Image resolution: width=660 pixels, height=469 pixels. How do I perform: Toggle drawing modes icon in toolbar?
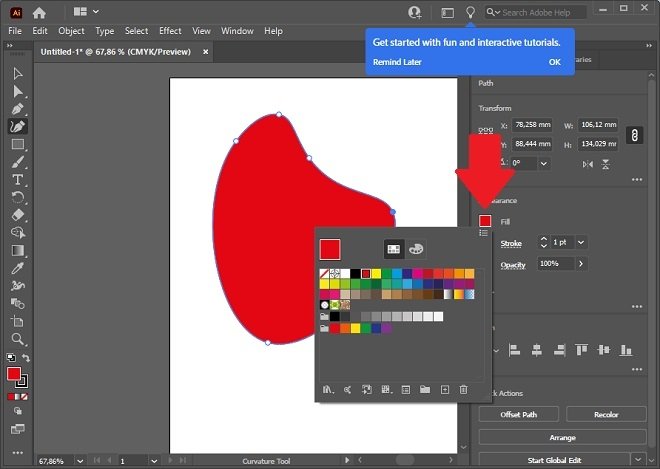[x=18, y=411]
